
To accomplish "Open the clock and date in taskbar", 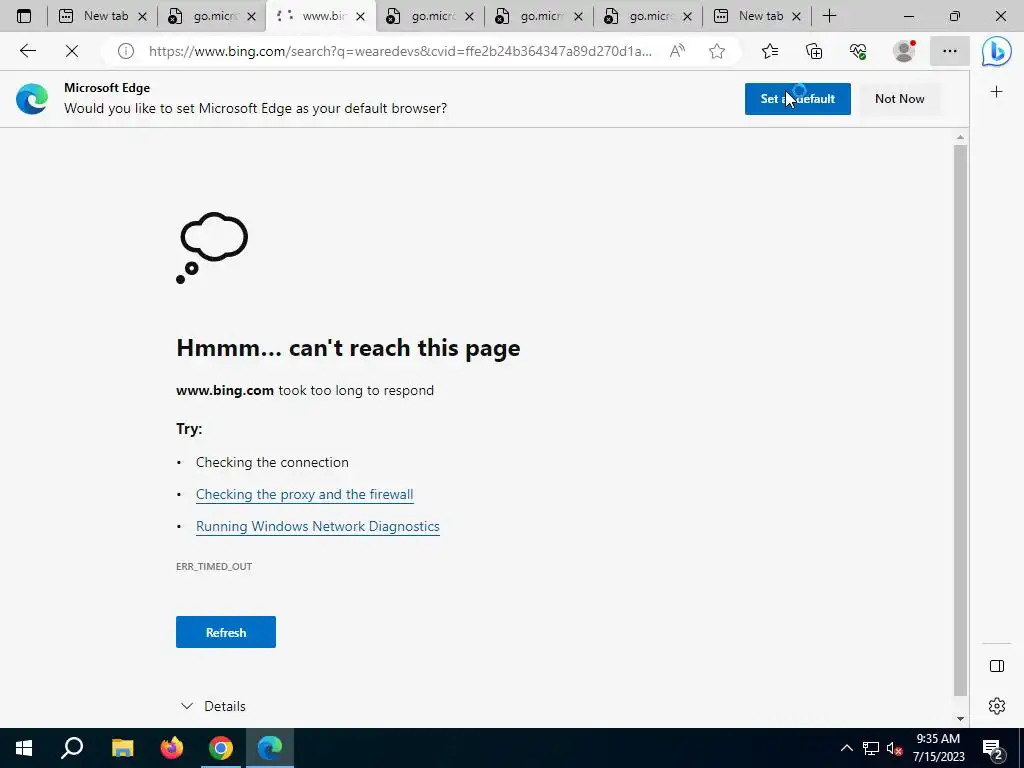I will tap(938, 748).
